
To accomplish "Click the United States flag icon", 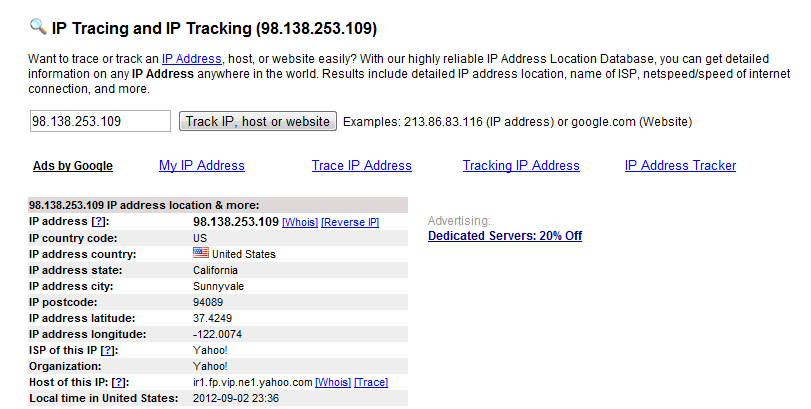I will pos(201,253).
